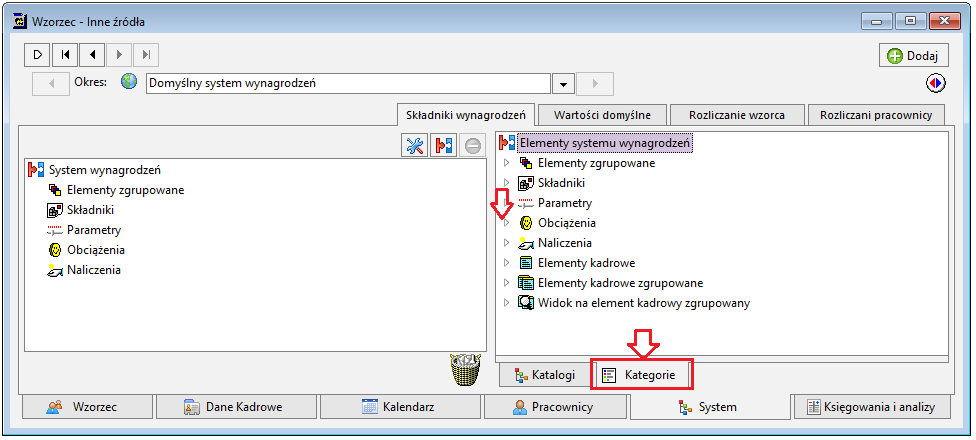Click the Dodaj button
This screenshot has height=440, width=976.
914,55
